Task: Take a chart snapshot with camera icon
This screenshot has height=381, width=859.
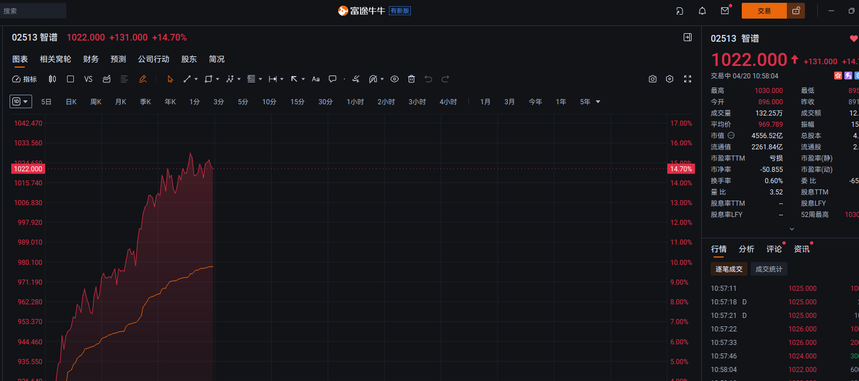Action: [652, 79]
